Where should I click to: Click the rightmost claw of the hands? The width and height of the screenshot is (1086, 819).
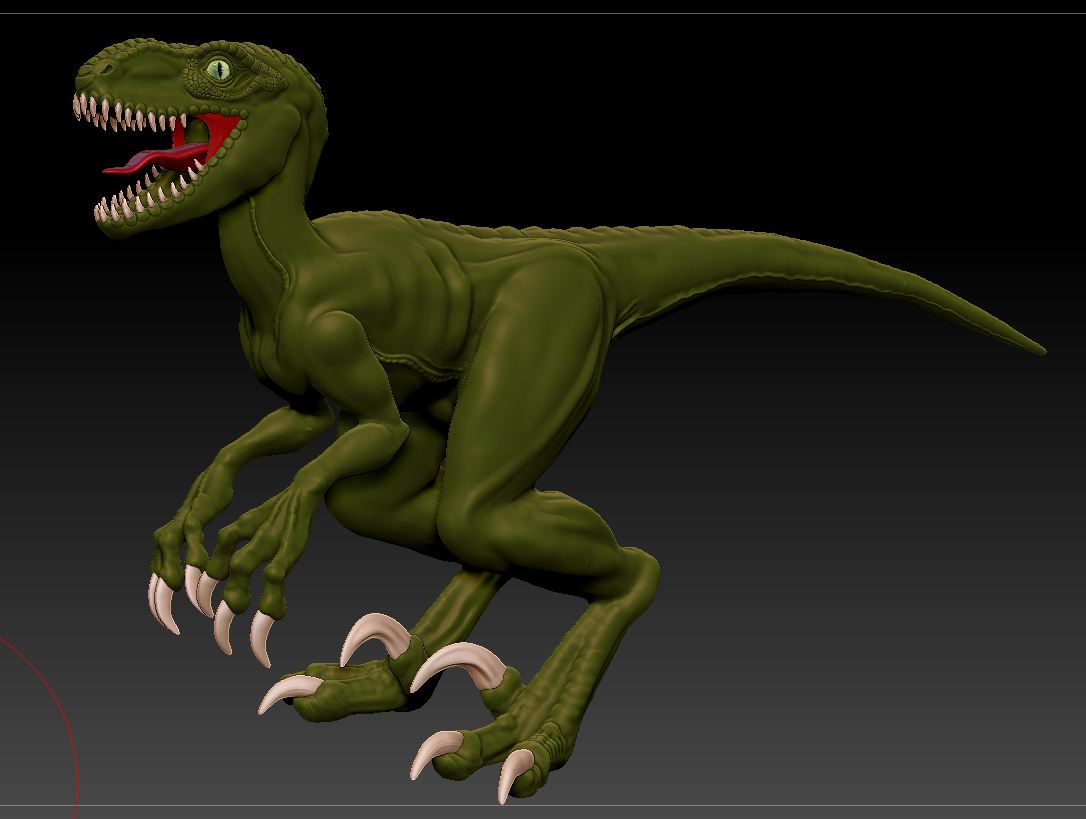[262, 638]
